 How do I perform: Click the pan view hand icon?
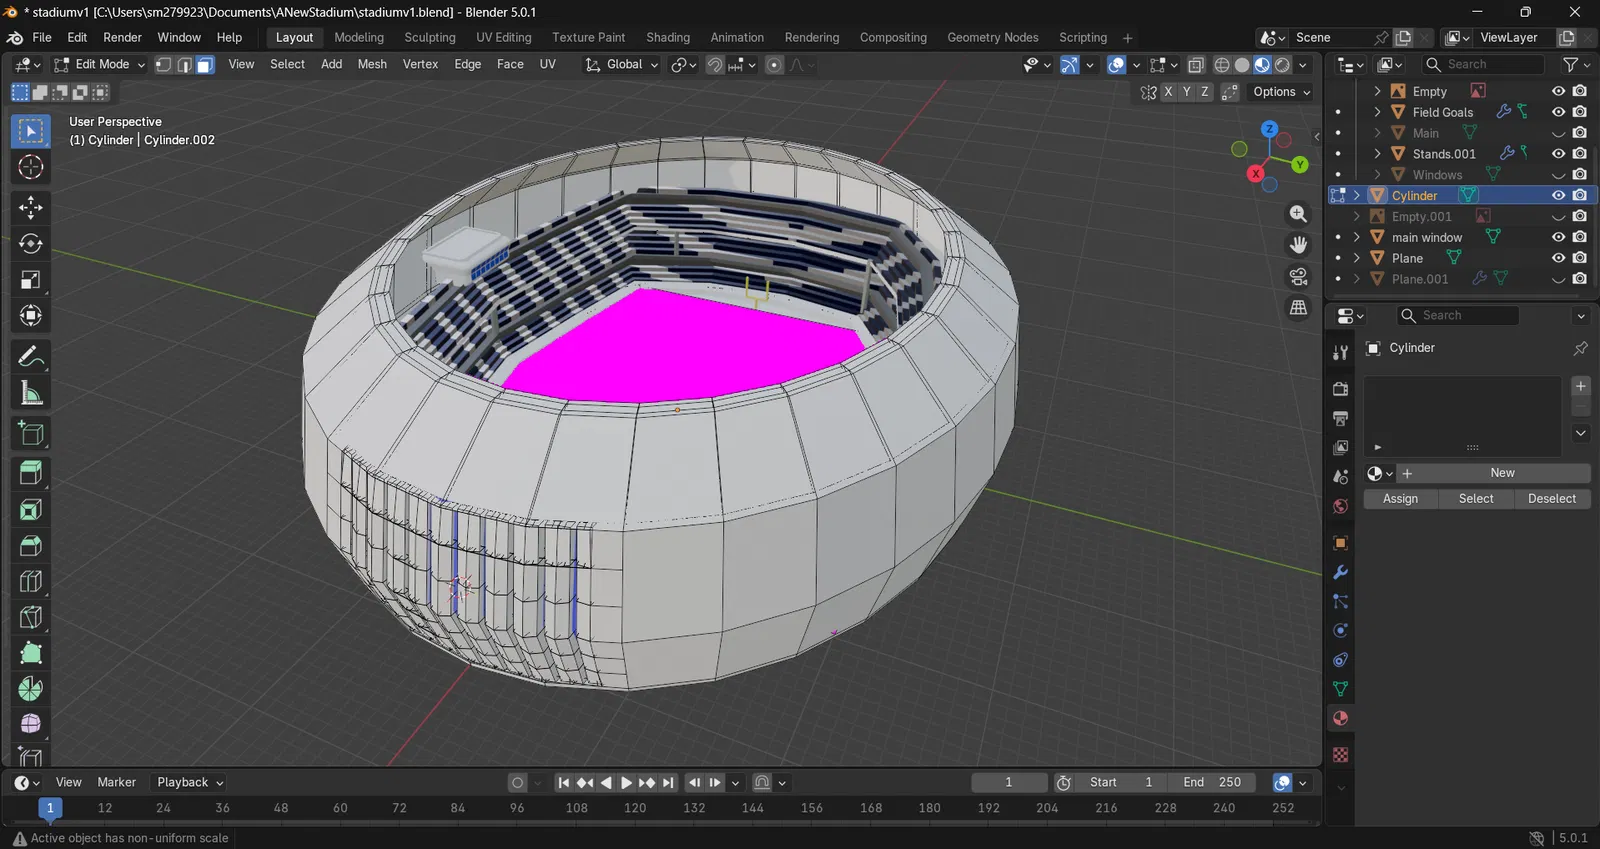(x=1298, y=245)
